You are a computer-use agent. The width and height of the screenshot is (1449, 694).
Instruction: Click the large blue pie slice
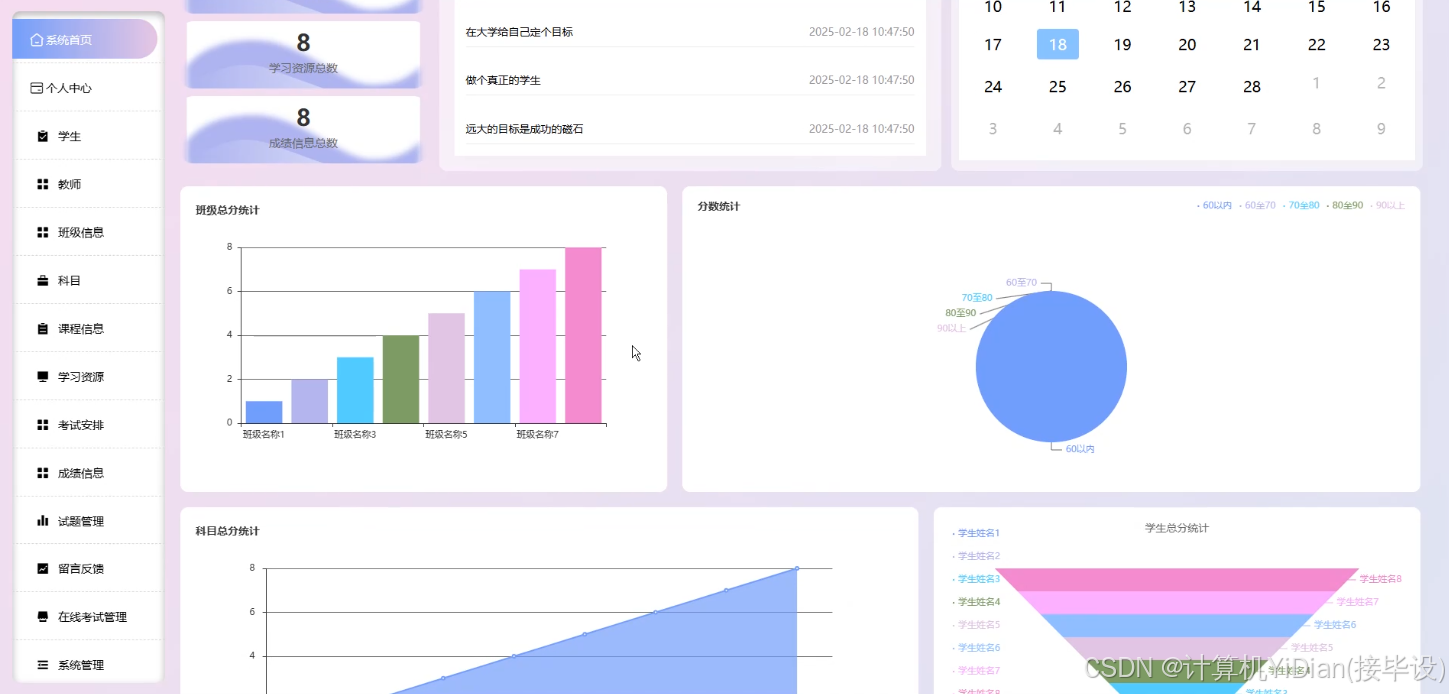coord(1051,367)
